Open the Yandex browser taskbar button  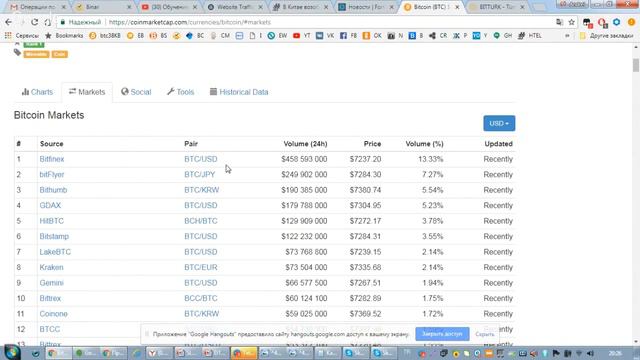pyautogui.click(x=158, y=353)
